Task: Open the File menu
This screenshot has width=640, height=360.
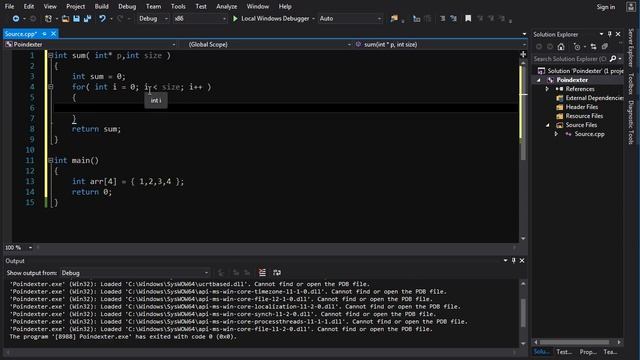Action: coord(9,7)
